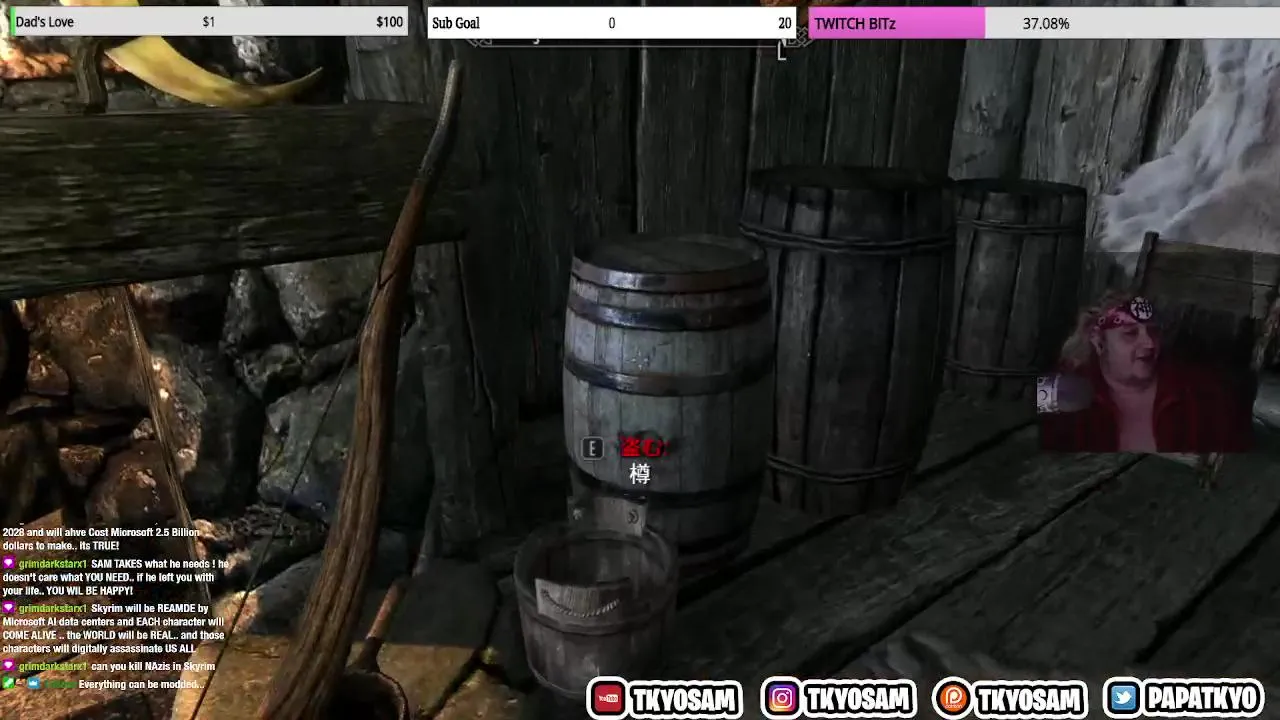
Task: Click the "Everything can be modded..." chat message
Action: 141,684
